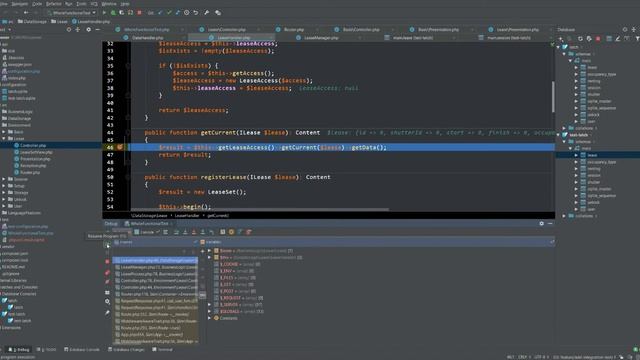
Task: Click the Run with Coverage toolbar icon
Action: (122, 13)
